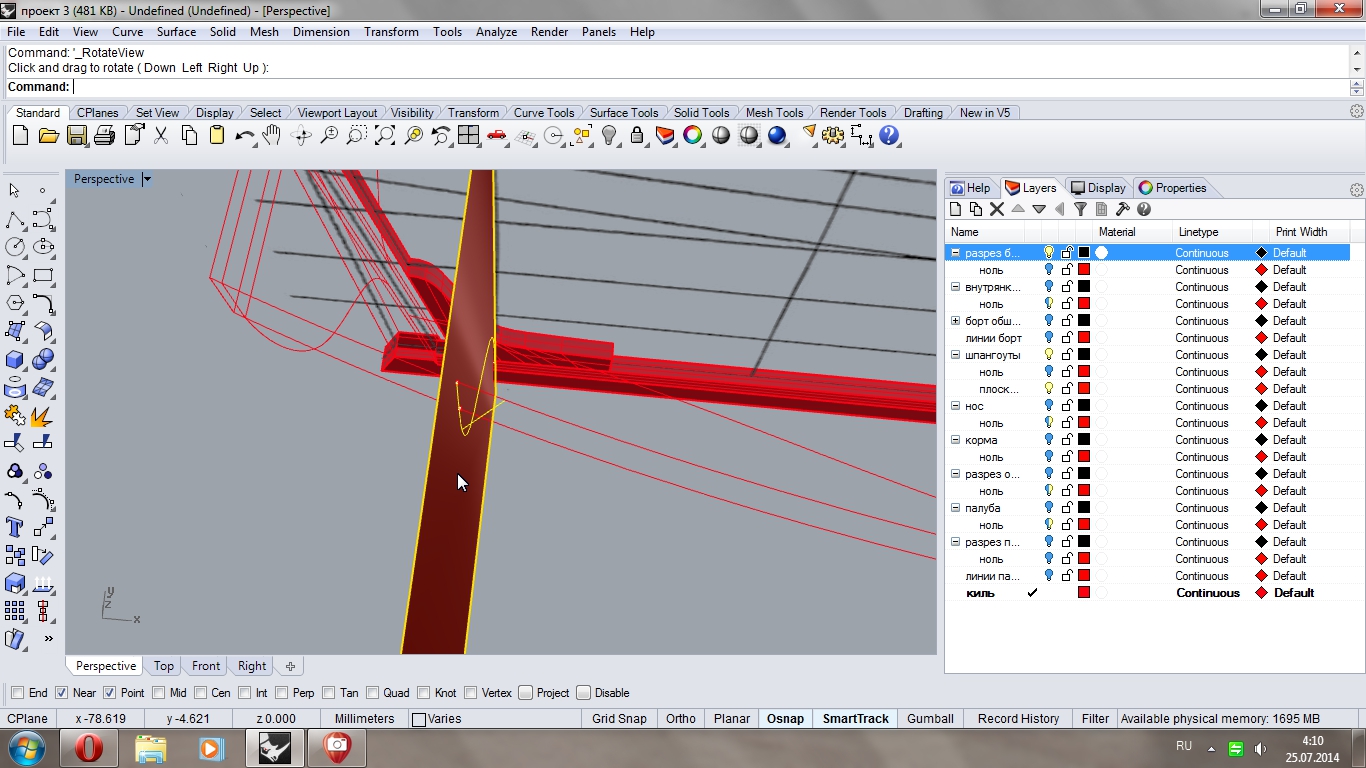This screenshot has height=768, width=1366.
Task: Click the Text object tool
Action: (x=15, y=527)
